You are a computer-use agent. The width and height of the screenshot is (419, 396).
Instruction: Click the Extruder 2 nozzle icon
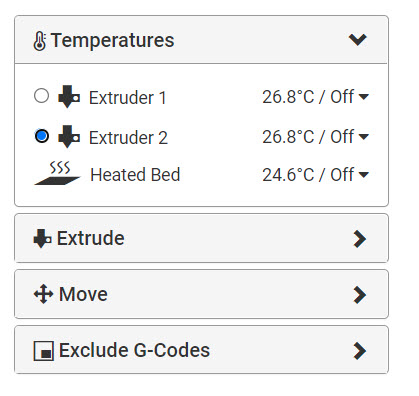point(69,137)
